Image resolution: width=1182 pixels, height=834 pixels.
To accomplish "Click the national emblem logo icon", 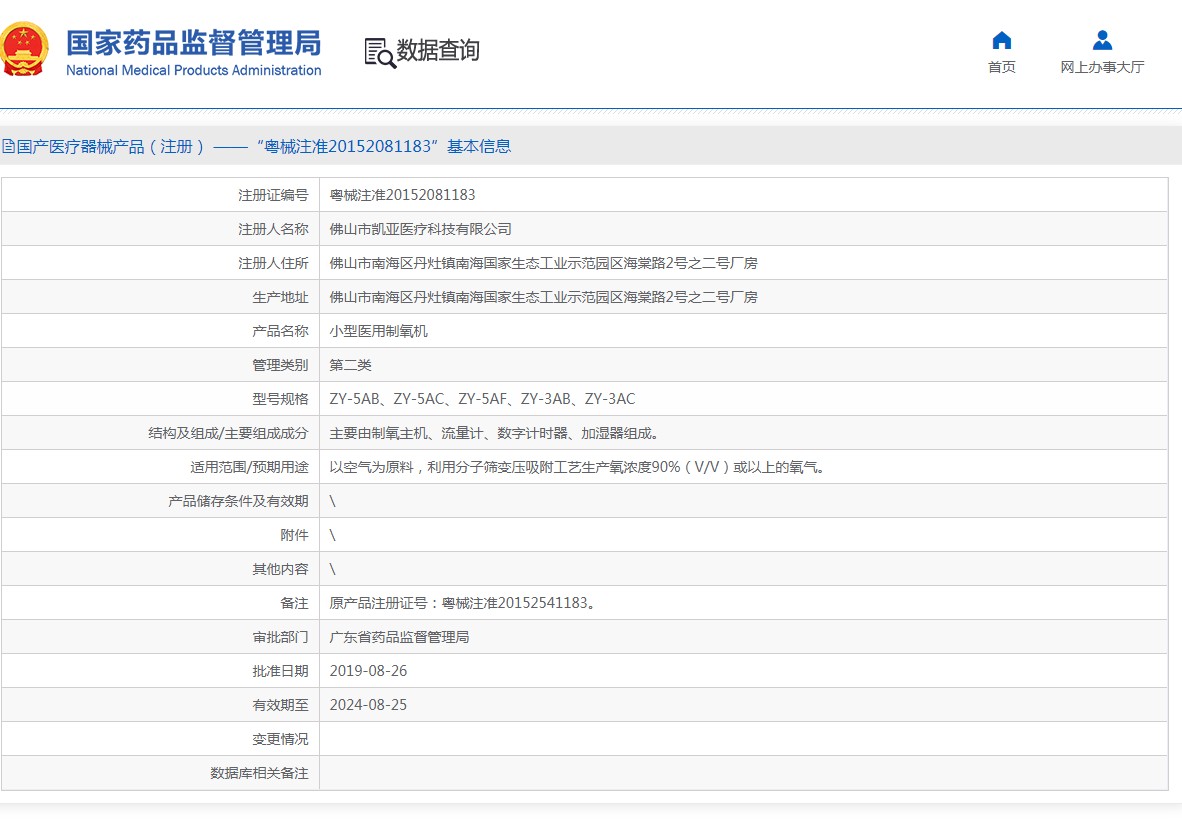I will coord(24,49).
